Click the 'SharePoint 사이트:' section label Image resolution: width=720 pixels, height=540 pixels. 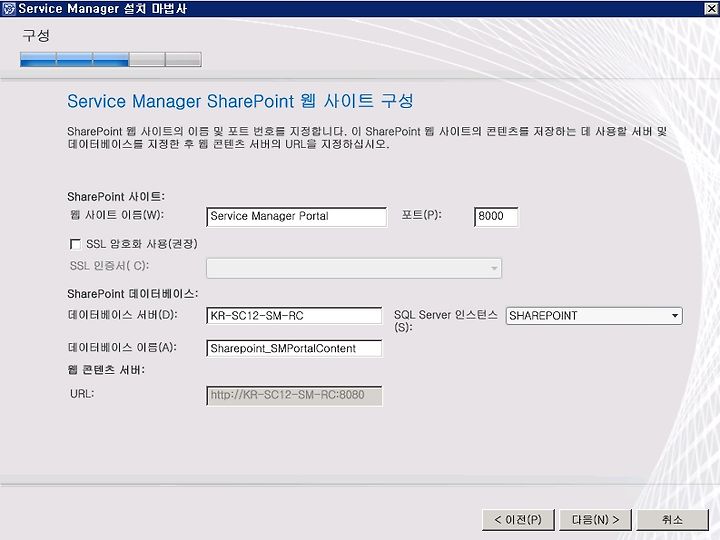click(x=116, y=197)
